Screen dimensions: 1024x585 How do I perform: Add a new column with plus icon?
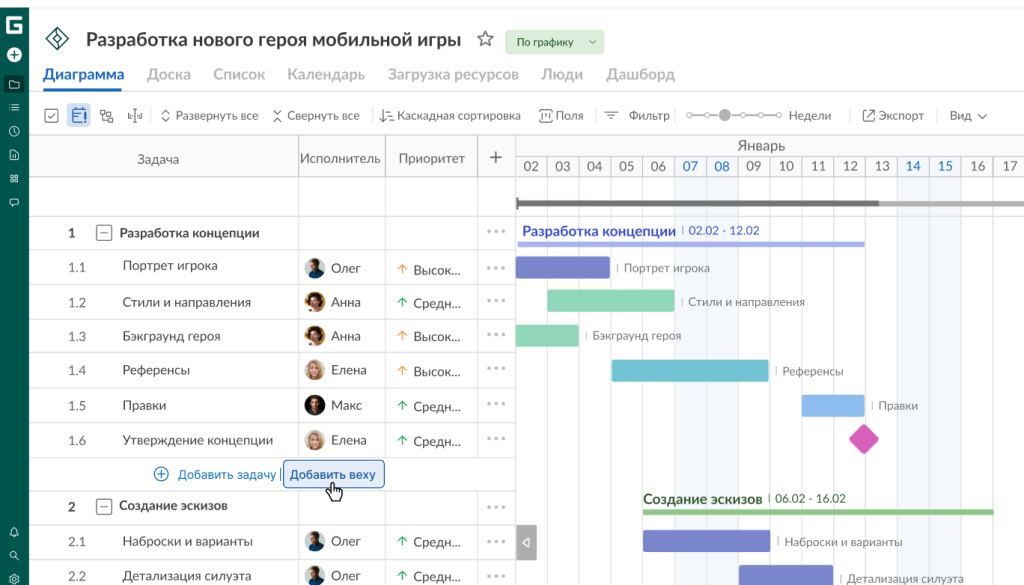[x=496, y=158]
